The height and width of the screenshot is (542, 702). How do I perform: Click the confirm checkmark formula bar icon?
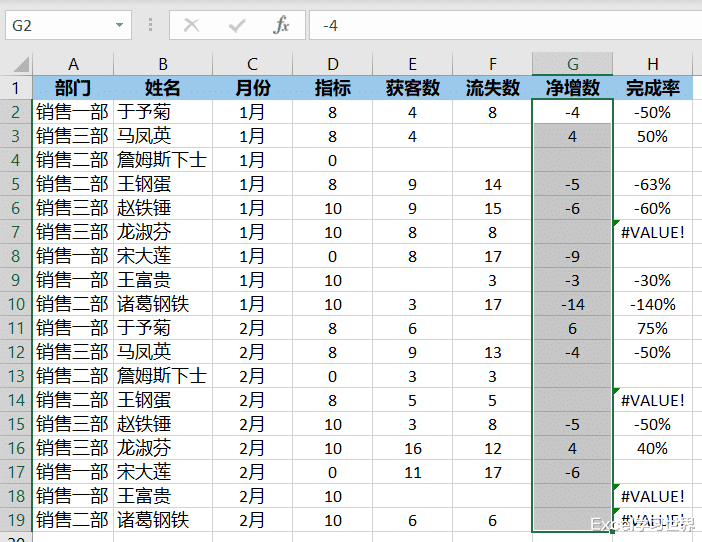(x=237, y=26)
